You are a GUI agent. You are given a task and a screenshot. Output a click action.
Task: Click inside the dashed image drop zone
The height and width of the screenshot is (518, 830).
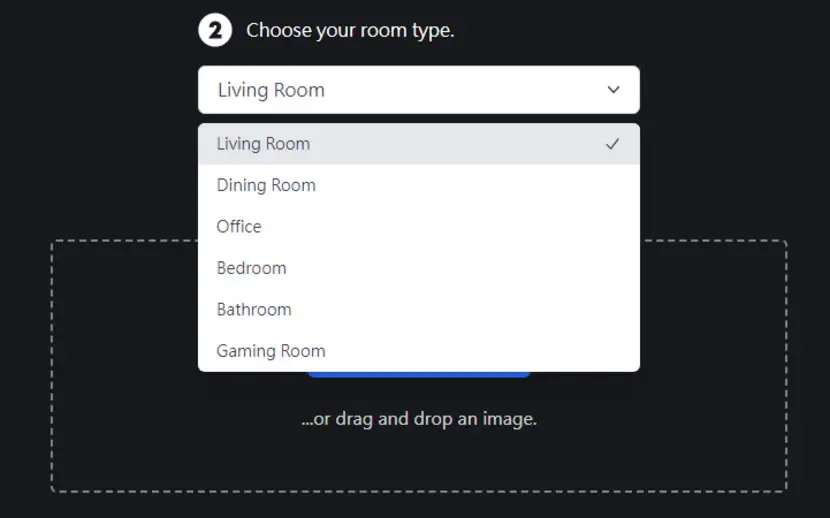pos(419,455)
